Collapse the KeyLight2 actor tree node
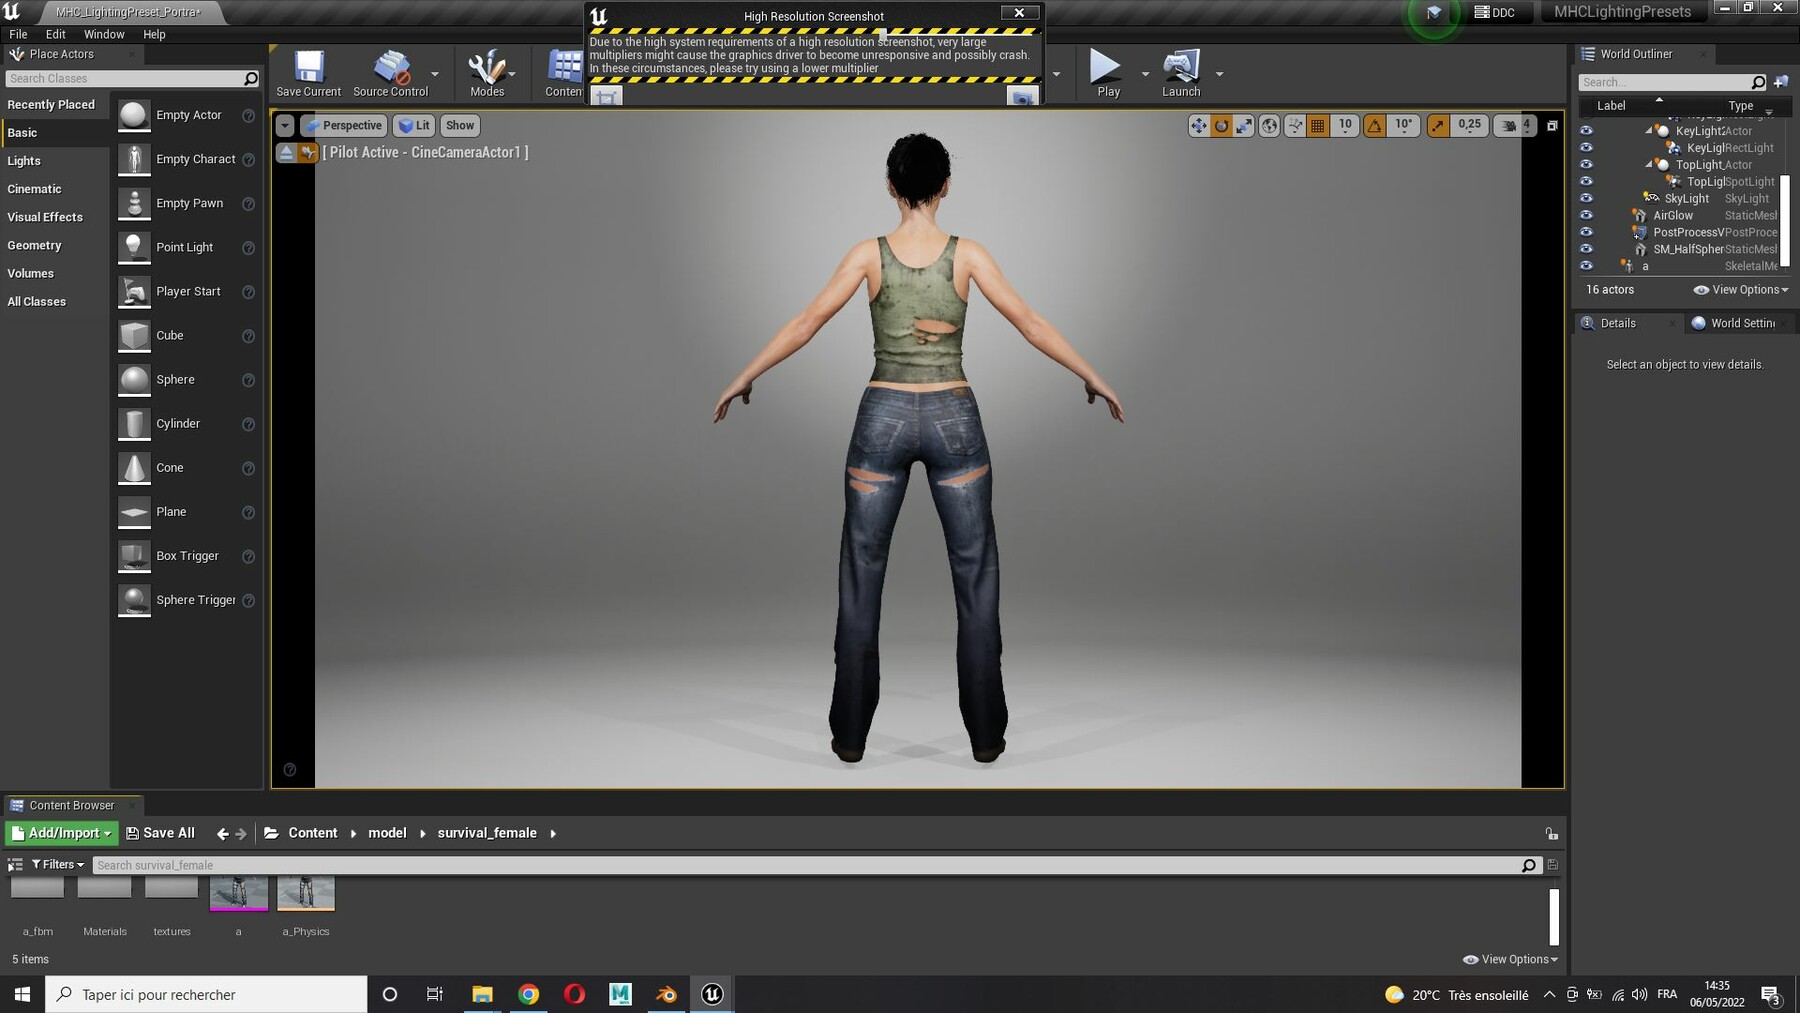 point(1648,131)
